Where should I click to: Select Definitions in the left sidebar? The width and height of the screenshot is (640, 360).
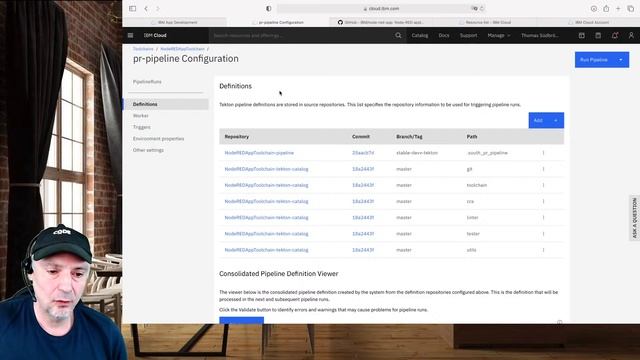(166, 104)
